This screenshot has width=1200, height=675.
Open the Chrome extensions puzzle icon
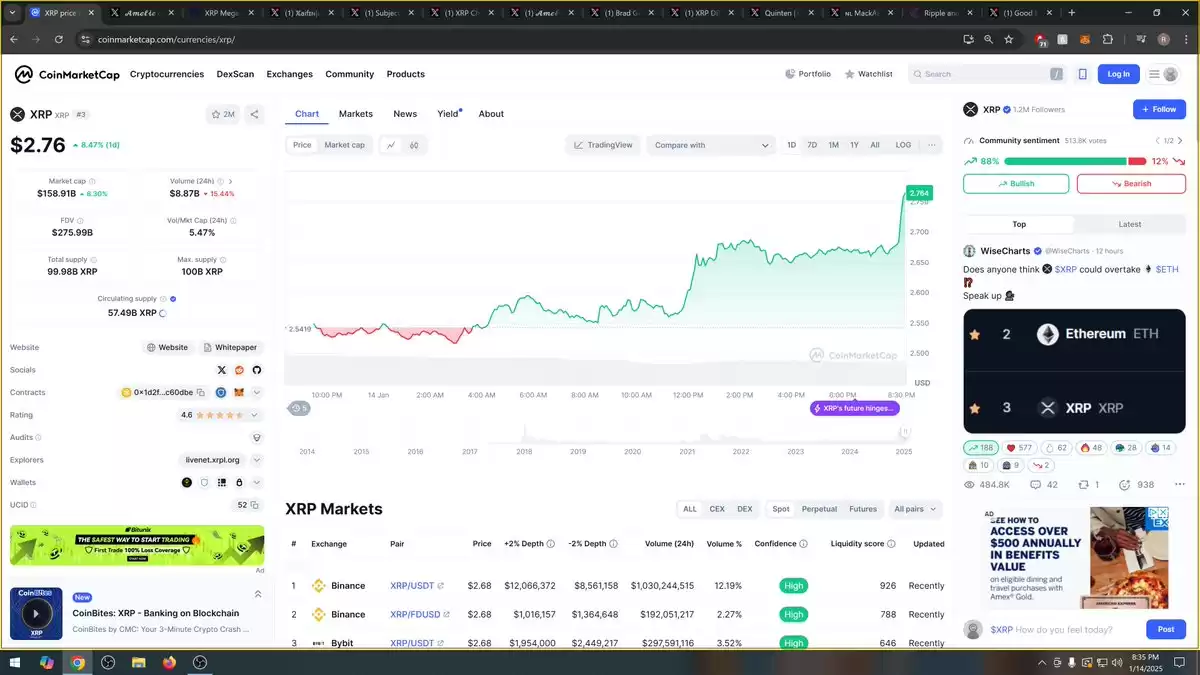[x=1108, y=39]
